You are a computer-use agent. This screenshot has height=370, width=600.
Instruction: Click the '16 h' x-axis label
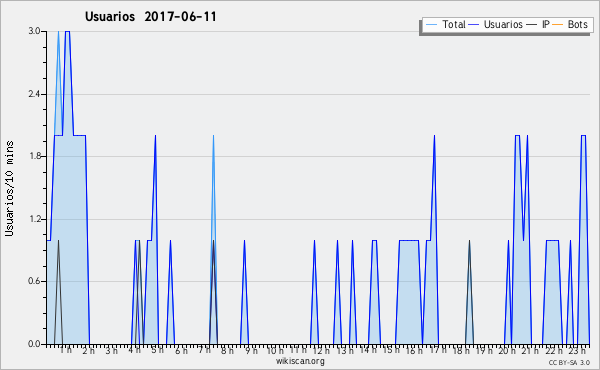click(x=414, y=350)
